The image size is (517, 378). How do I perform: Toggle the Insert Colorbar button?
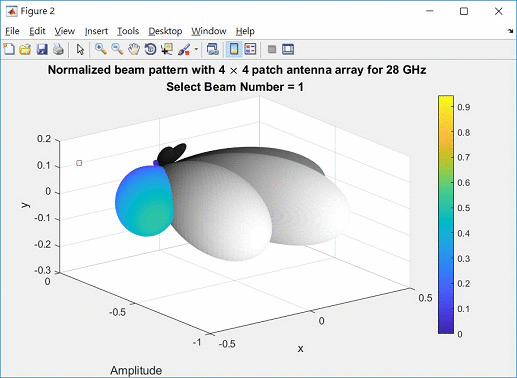(x=234, y=49)
